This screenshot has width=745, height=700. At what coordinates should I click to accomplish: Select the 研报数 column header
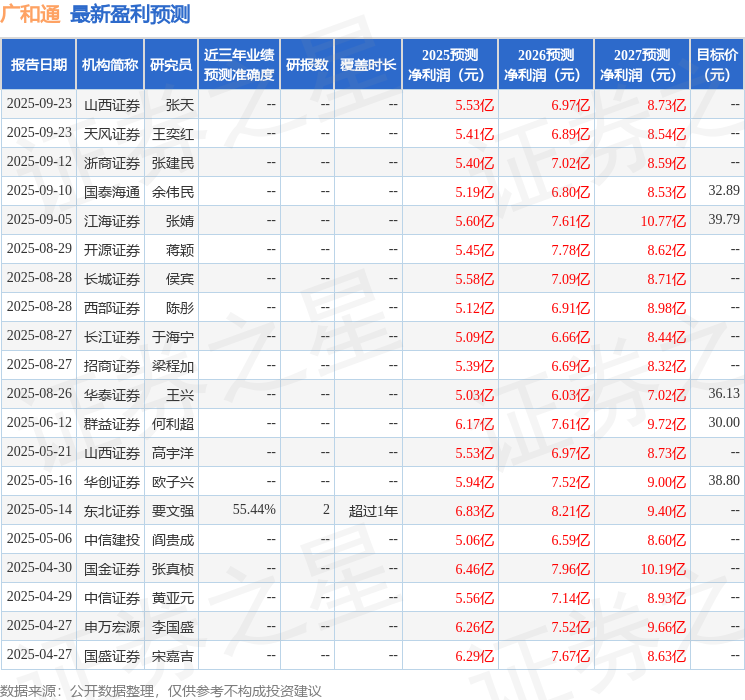[307, 64]
